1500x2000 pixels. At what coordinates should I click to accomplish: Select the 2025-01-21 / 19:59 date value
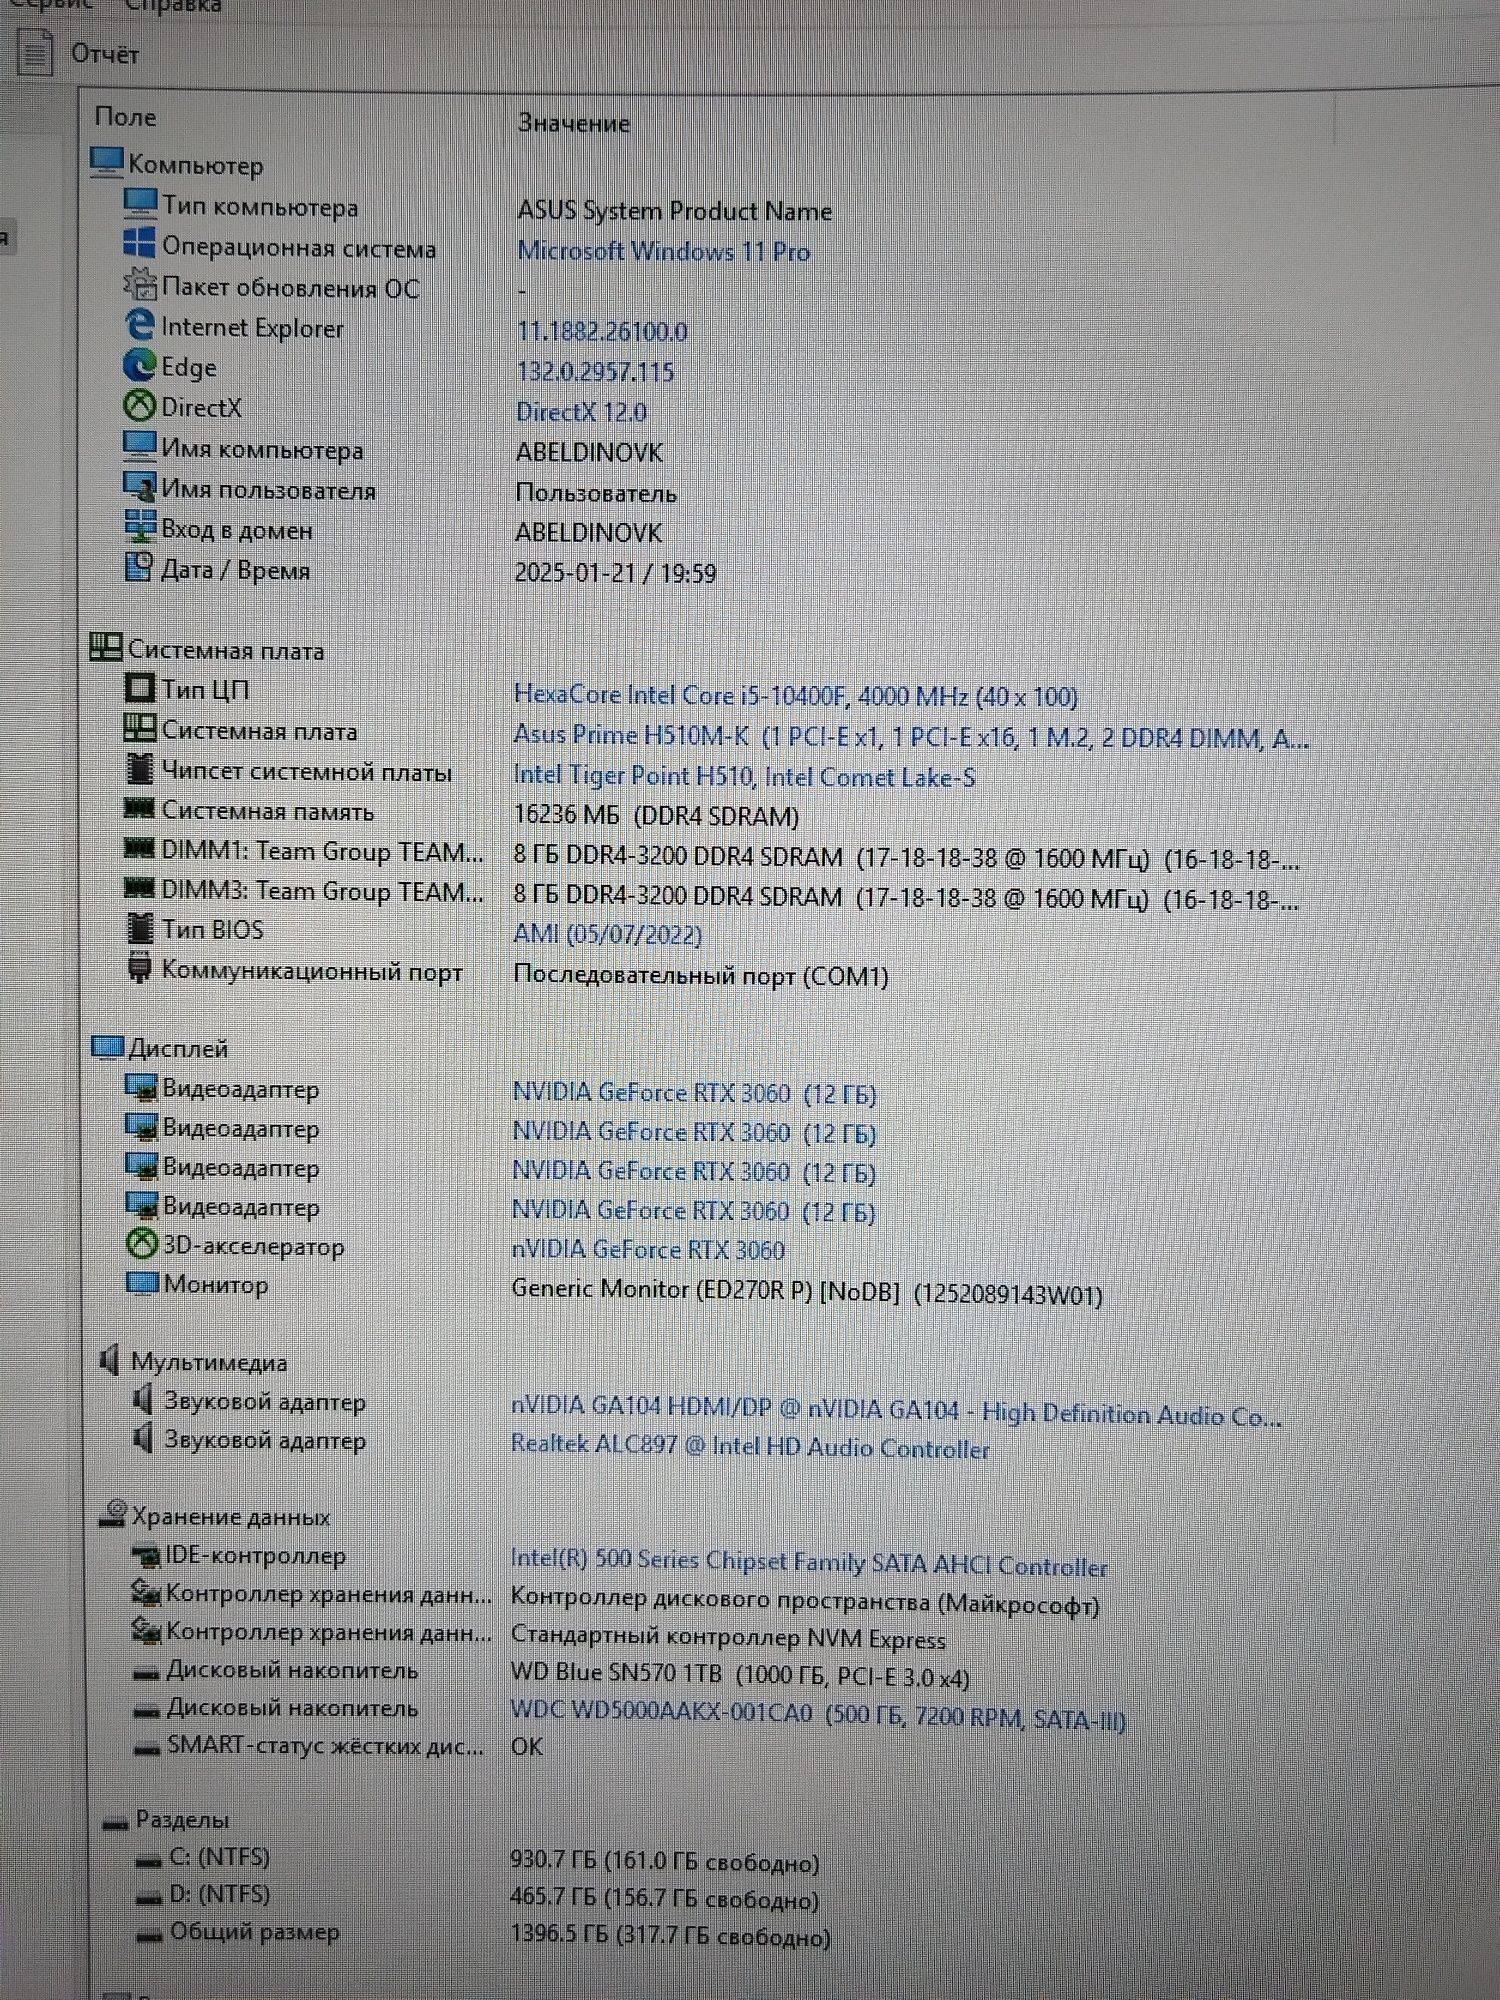(615, 573)
